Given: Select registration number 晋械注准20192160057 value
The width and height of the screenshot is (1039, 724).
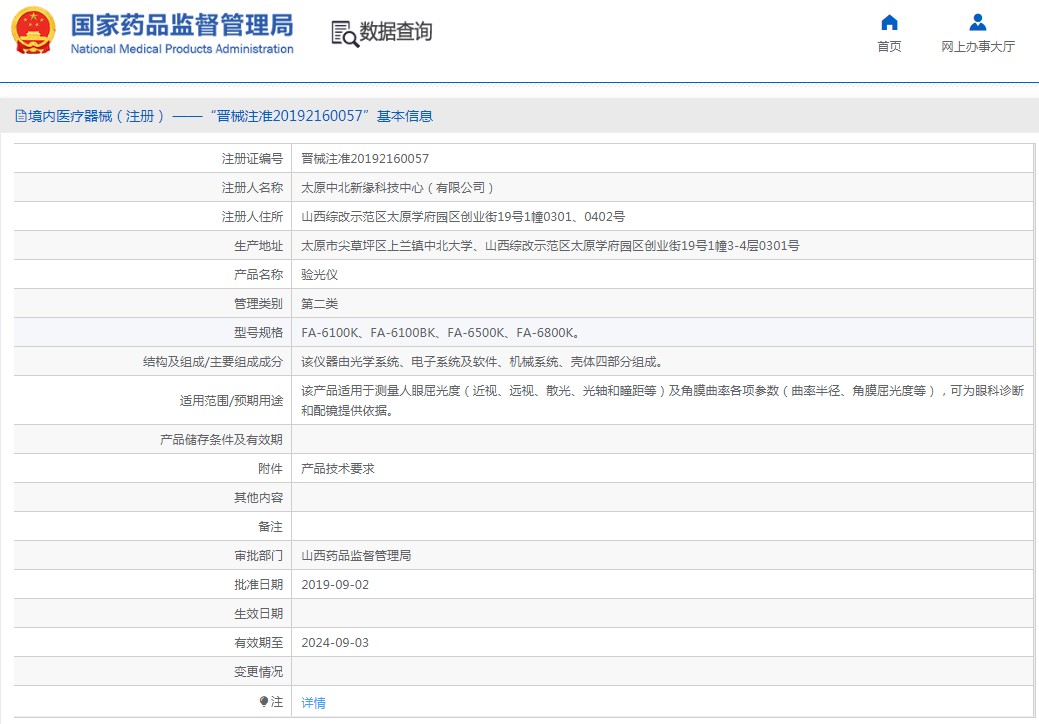Looking at the screenshot, I should click(365, 159).
